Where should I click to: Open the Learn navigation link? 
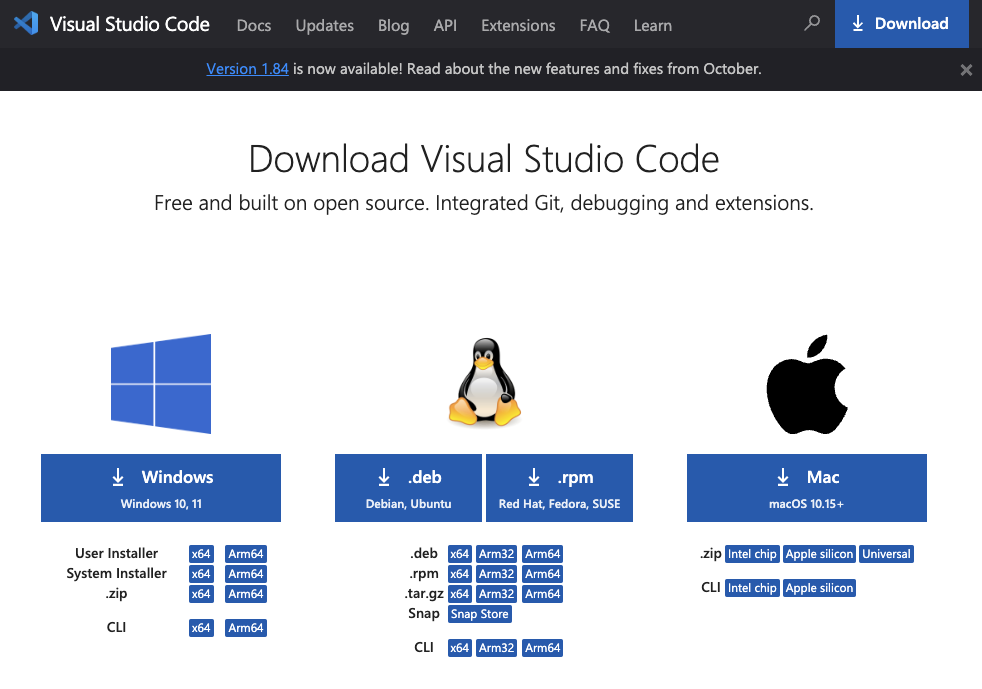(653, 26)
